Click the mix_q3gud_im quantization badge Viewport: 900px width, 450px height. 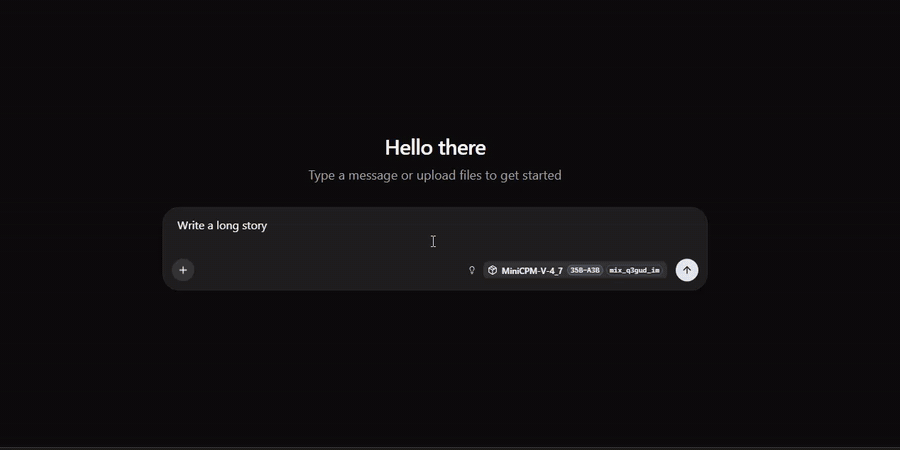point(634,270)
